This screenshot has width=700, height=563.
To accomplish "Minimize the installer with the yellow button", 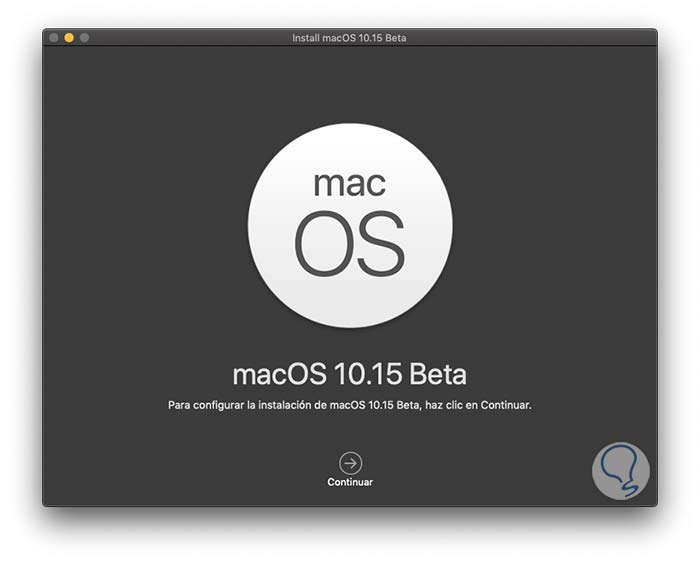I will click(x=69, y=38).
